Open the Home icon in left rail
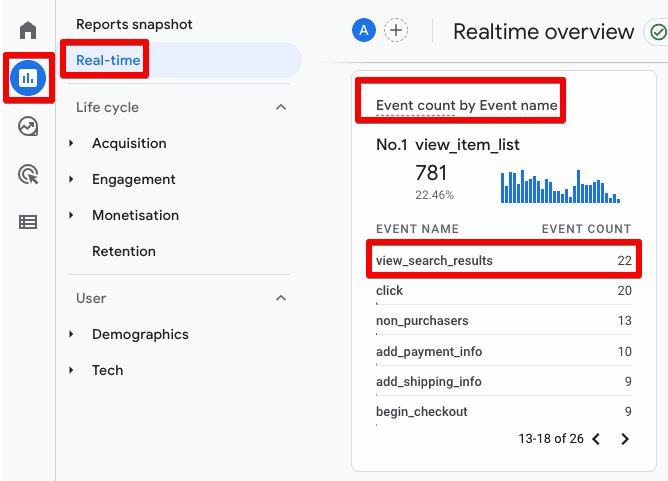The height and width of the screenshot is (481, 668). click(28, 31)
